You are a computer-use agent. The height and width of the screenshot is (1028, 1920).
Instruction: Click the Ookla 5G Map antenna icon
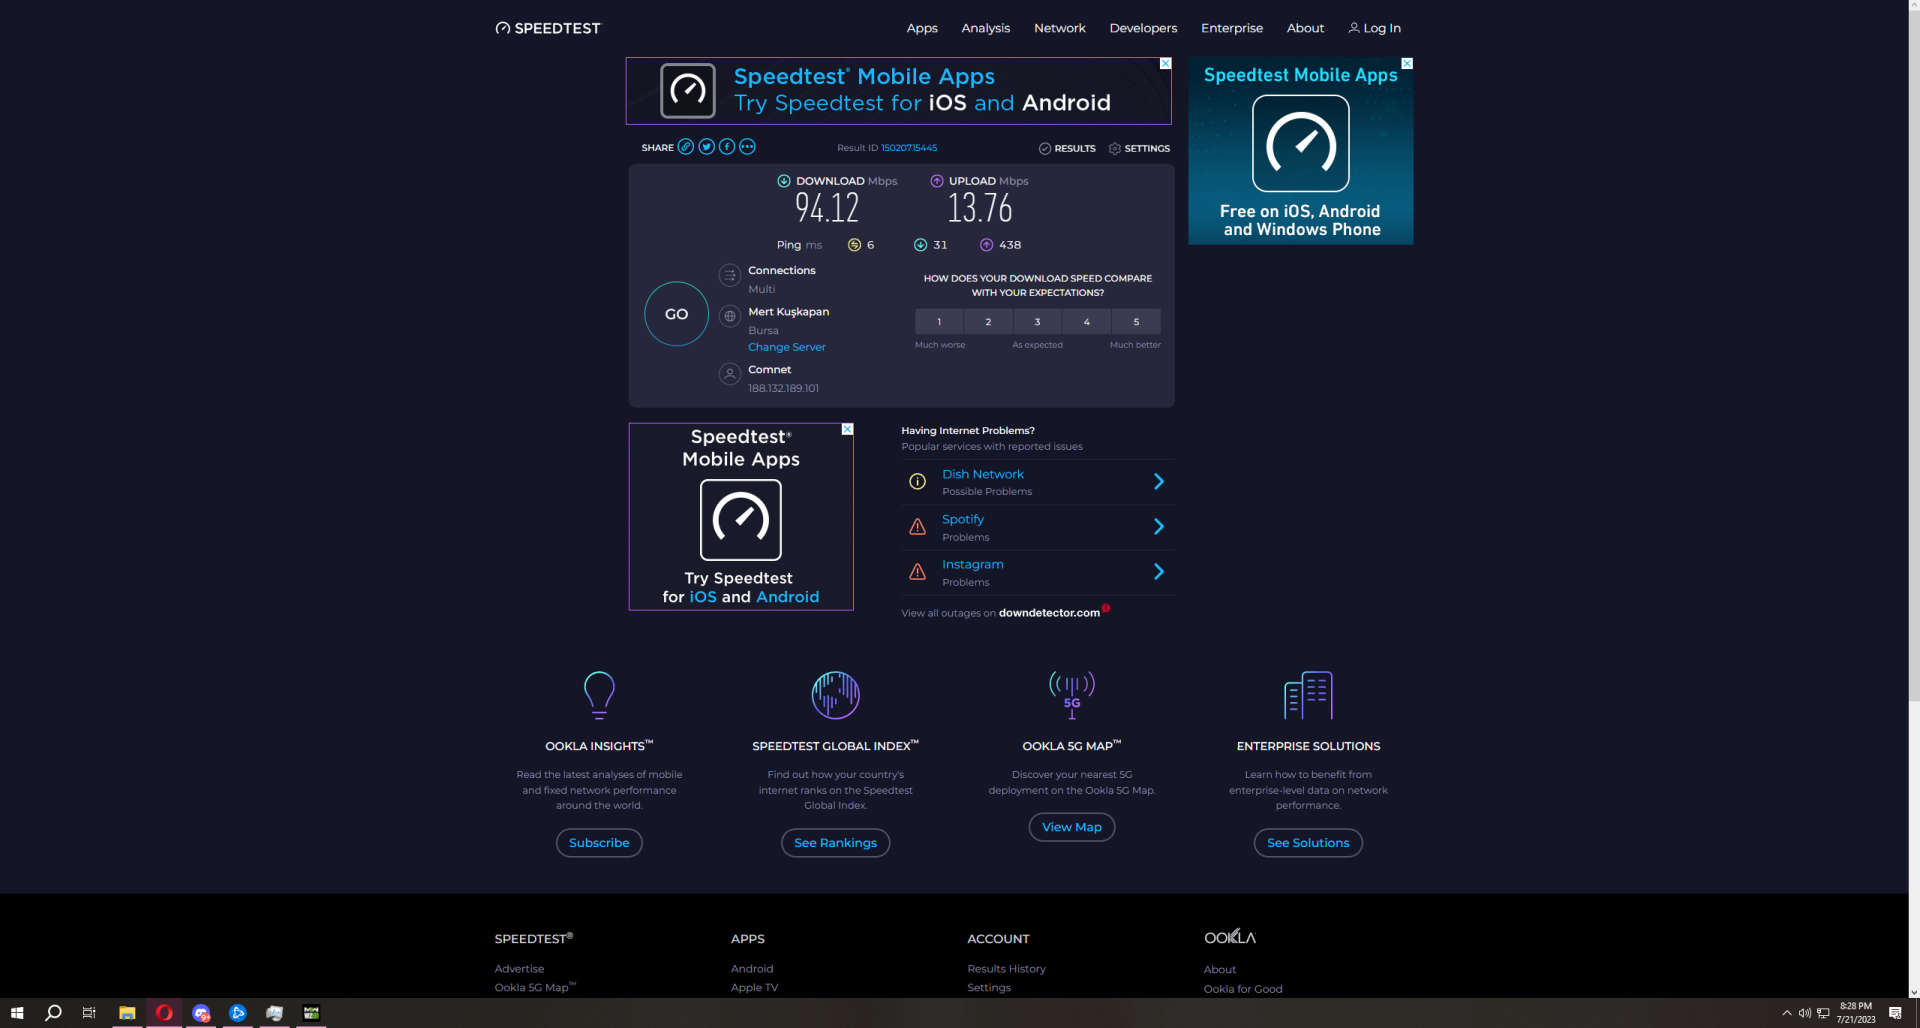click(1072, 695)
